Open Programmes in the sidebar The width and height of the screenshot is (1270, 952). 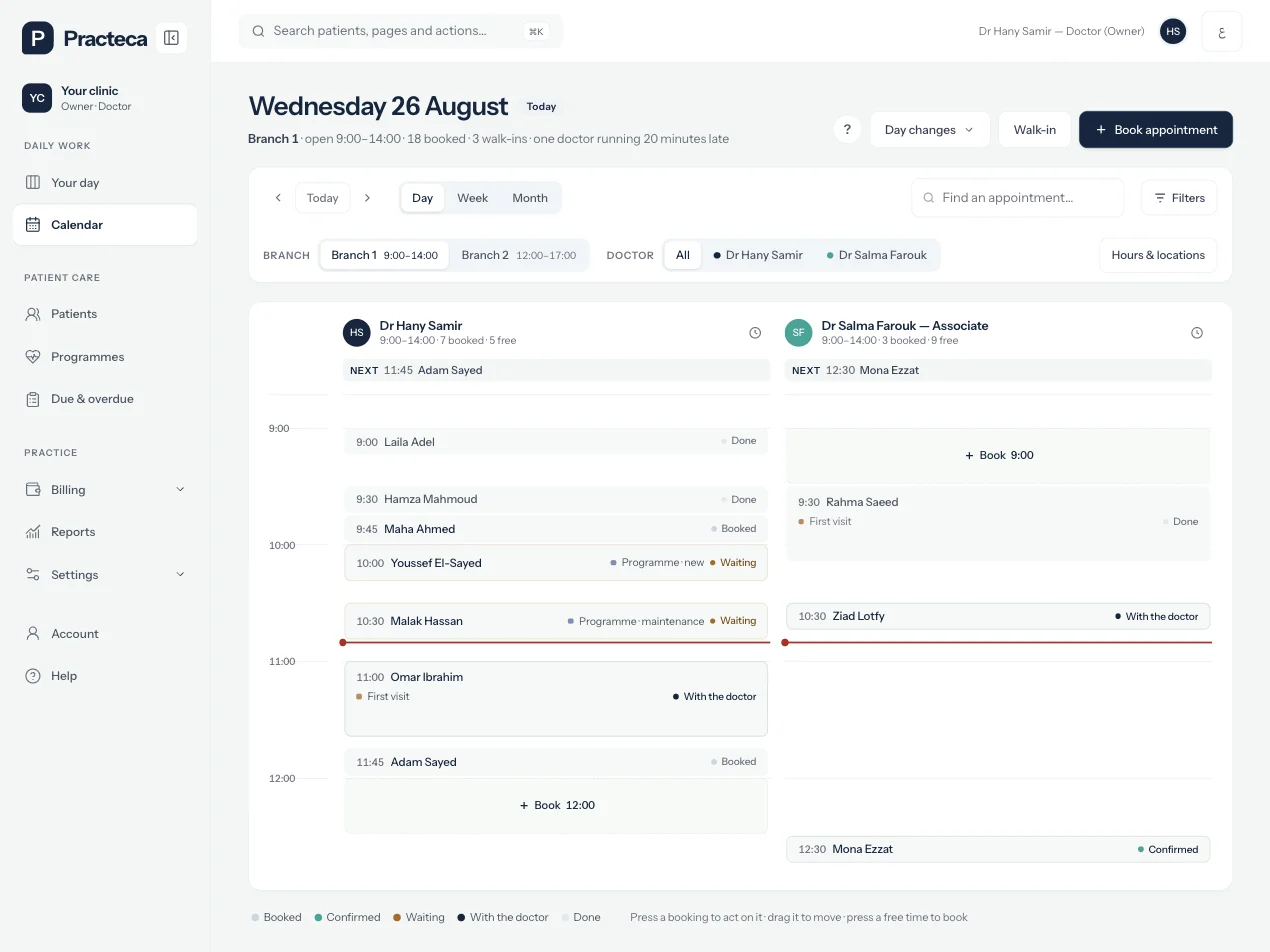tap(105, 357)
